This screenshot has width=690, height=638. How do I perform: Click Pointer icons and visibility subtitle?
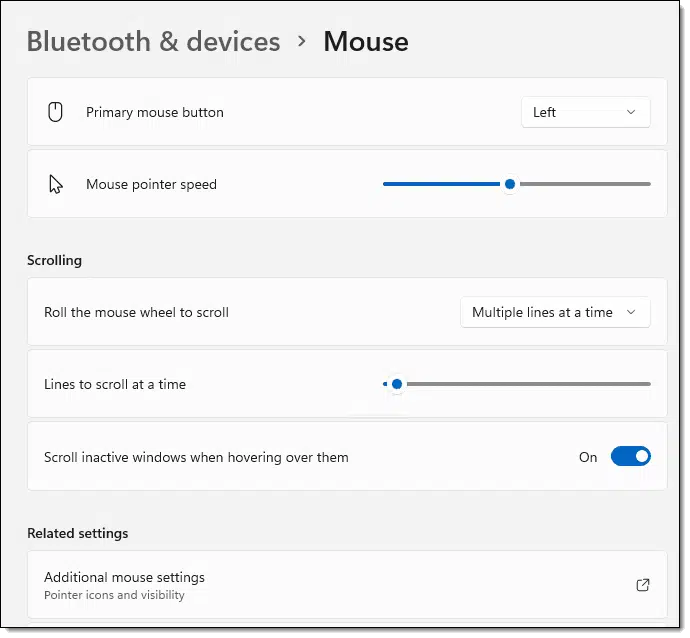114,595
